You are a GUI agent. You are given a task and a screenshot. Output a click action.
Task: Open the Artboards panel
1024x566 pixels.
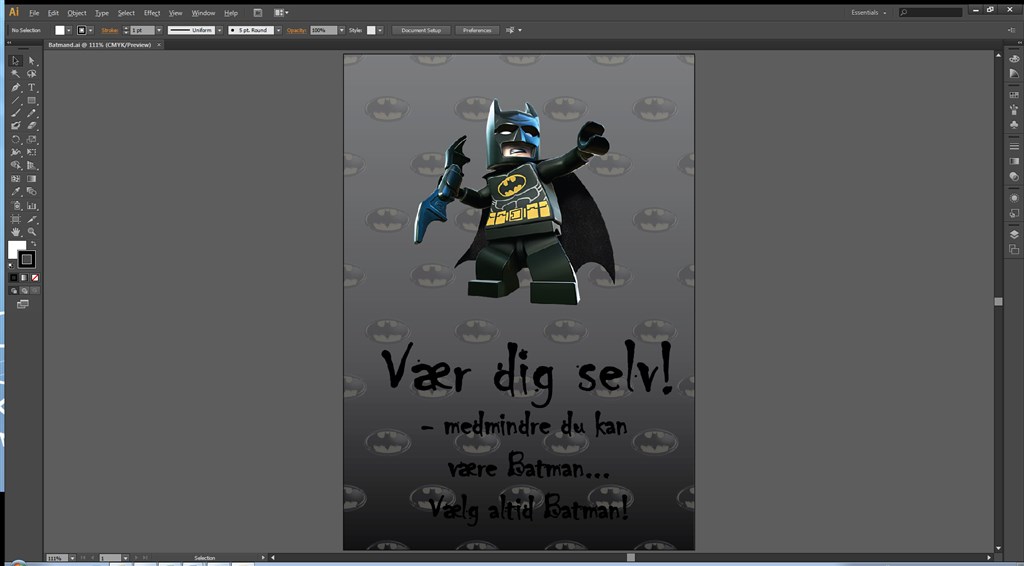[1014, 249]
